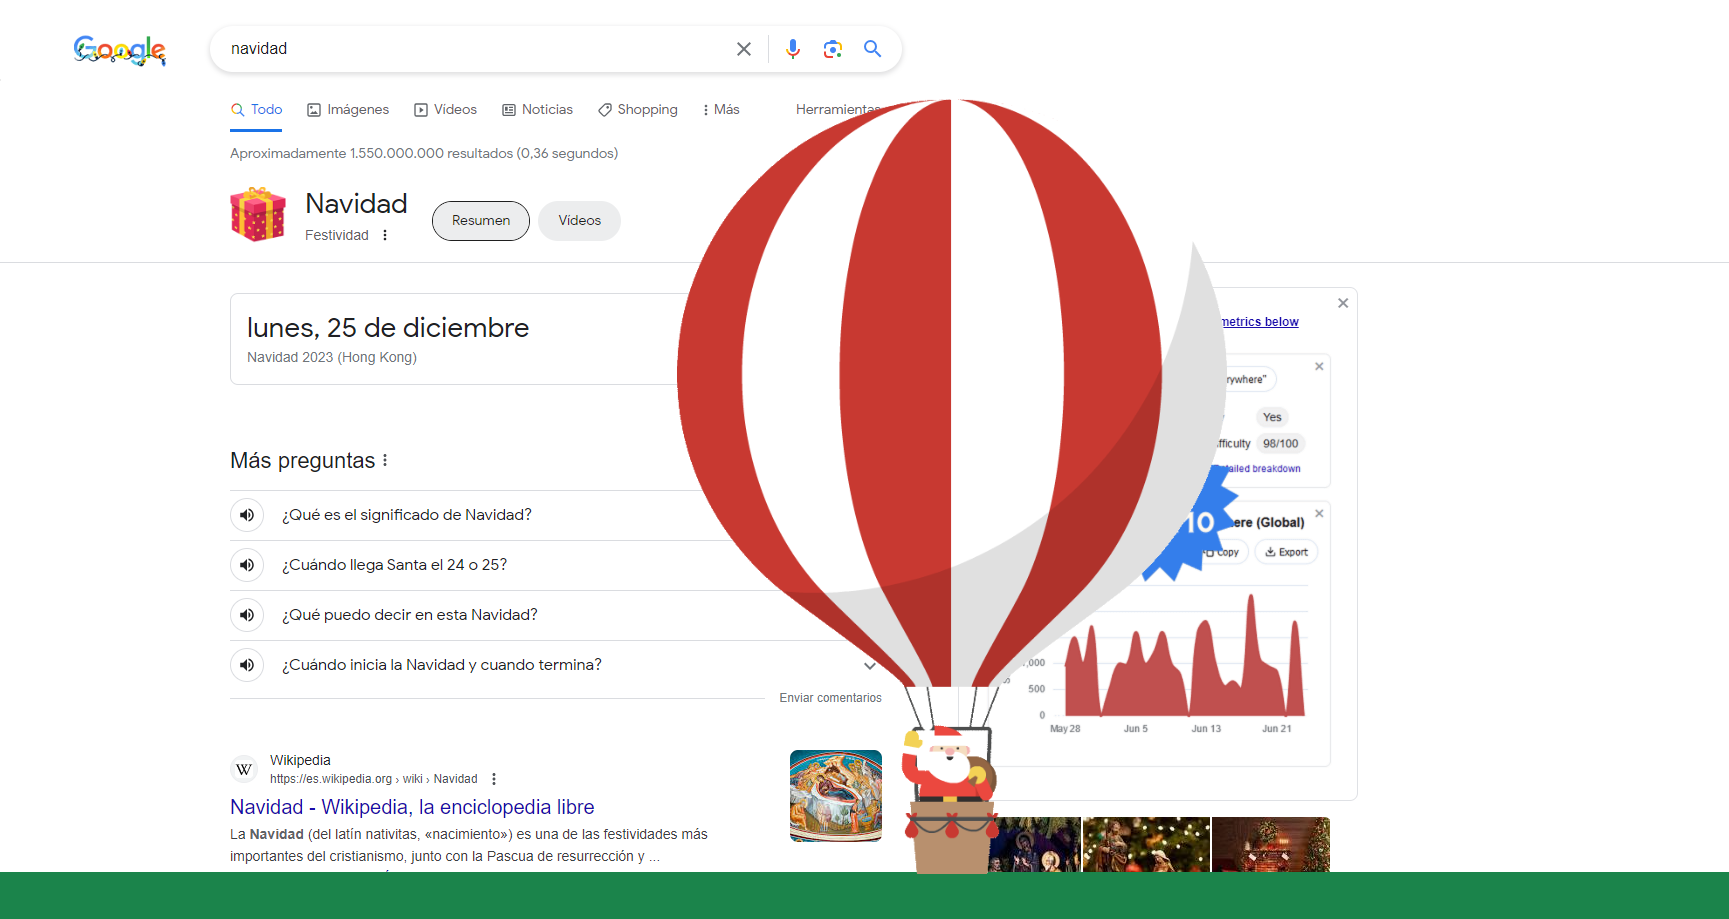
Task: Click the fireplace image thumbnail at right
Action: (1271, 845)
